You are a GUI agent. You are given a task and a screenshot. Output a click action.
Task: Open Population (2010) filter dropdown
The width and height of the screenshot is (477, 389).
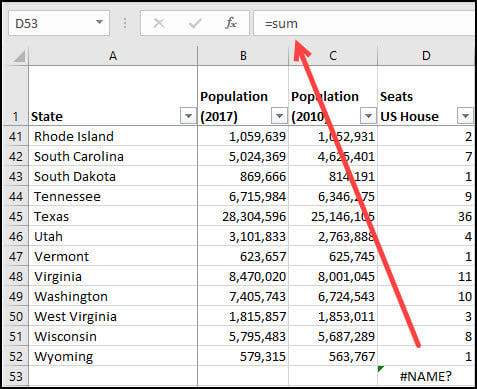(368, 116)
